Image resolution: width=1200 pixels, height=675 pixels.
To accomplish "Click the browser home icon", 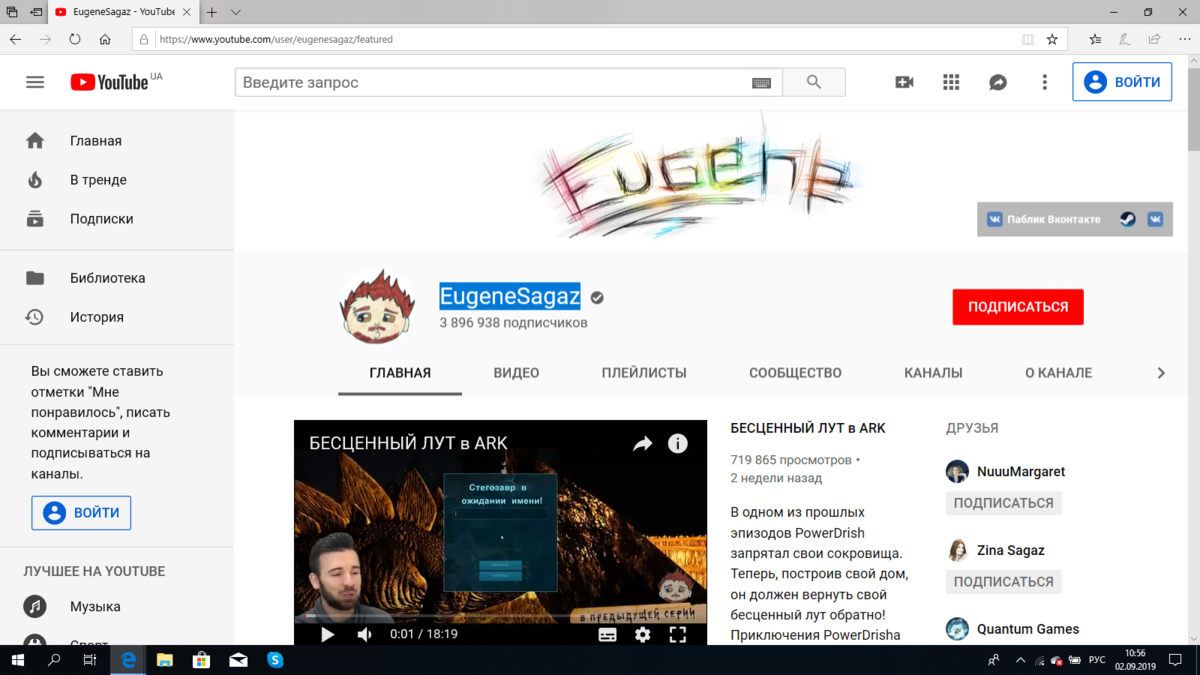I will click(x=105, y=40).
